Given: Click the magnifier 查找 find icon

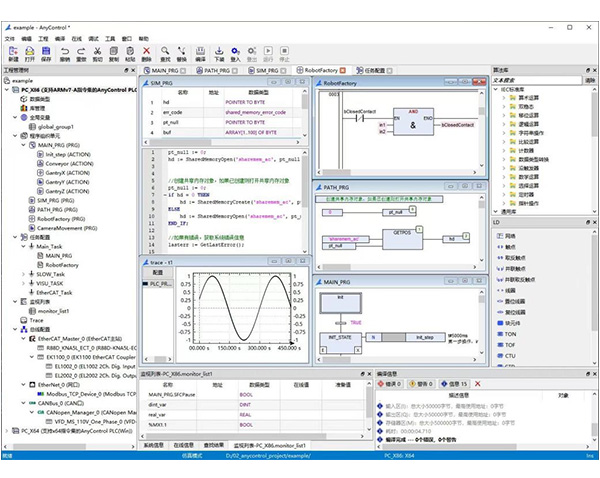Looking at the screenshot, I should tap(165, 54).
